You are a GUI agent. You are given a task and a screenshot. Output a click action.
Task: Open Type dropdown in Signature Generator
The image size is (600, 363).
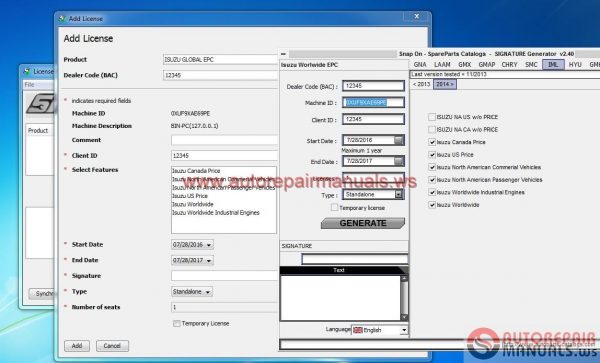click(398, 194)
